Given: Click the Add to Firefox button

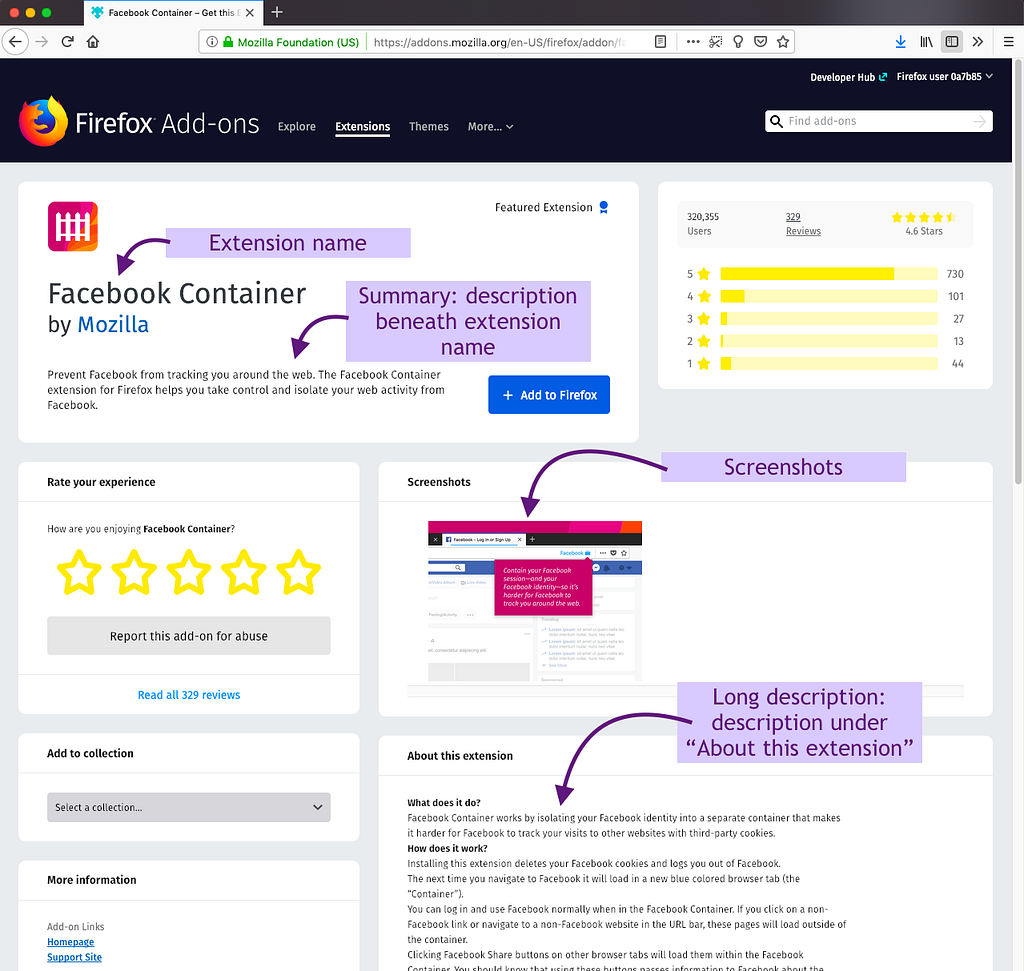Looking at the screenshot, I should coord(549,394).
